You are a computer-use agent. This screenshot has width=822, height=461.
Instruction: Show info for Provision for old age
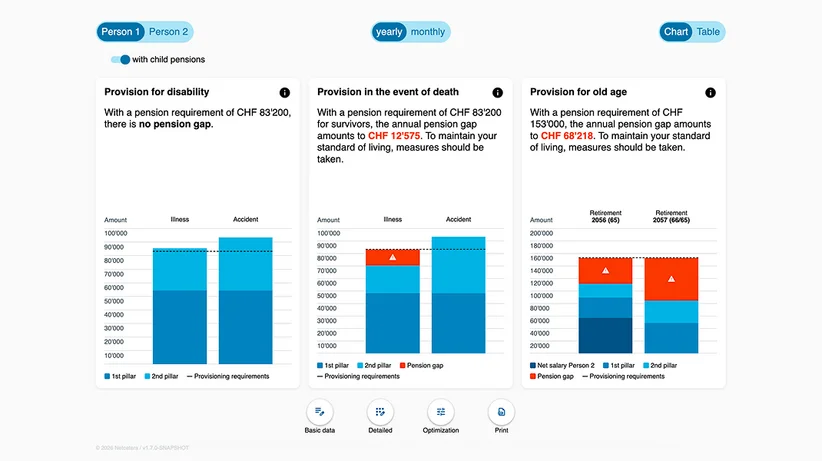point(710,93)
